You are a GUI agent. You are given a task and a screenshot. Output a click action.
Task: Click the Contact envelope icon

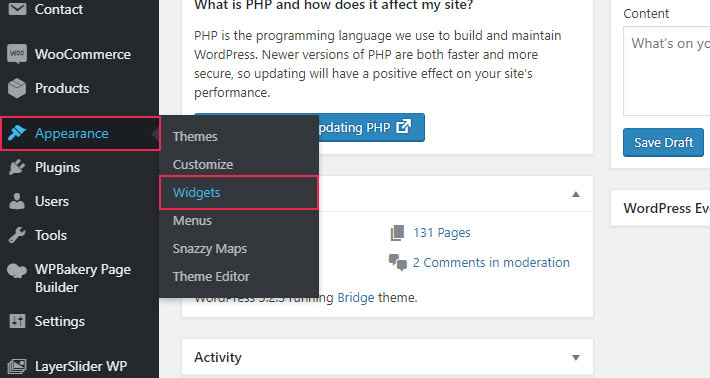click(17, 8)
